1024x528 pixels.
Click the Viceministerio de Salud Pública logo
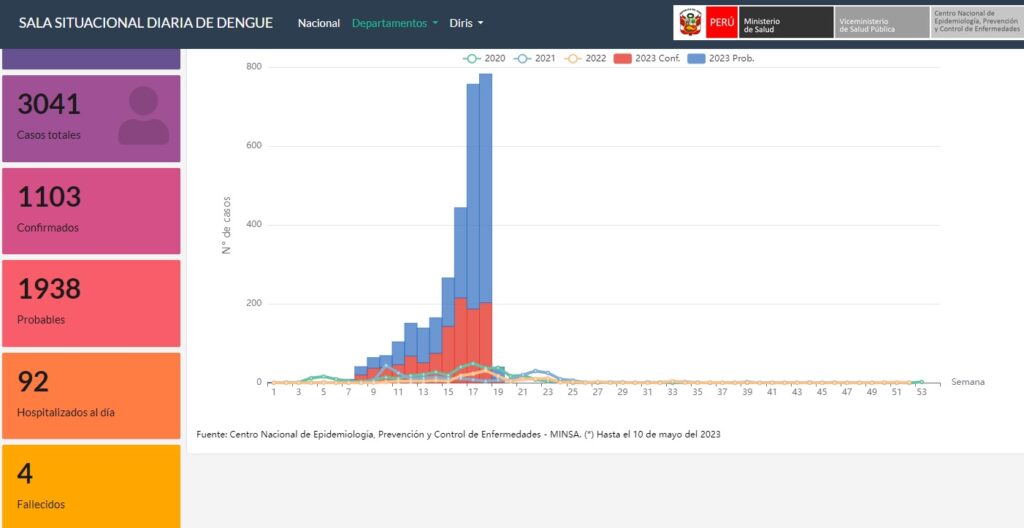[x=882, y=22]
